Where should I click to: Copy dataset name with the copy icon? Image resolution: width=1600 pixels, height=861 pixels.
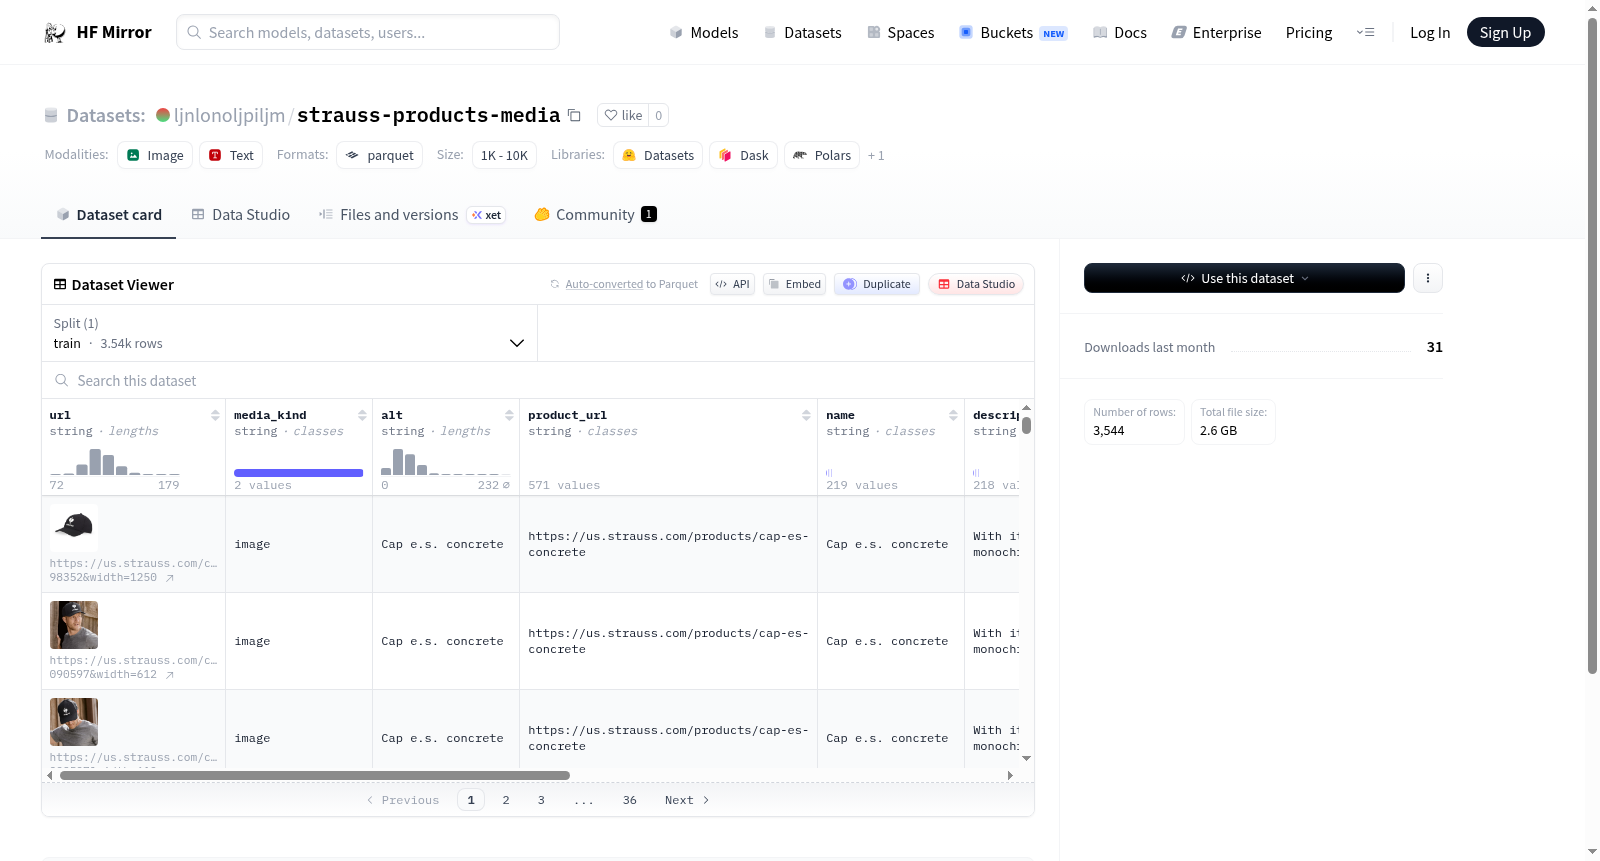(x=574, y=115)
